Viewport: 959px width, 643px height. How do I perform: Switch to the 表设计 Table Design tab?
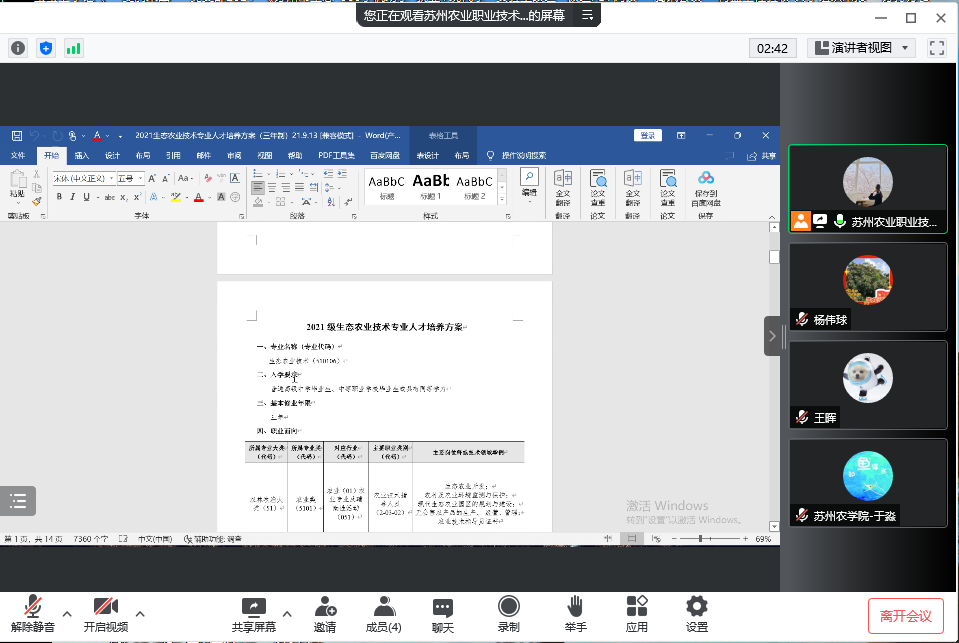pyautogui.click(x=428, y=155)
